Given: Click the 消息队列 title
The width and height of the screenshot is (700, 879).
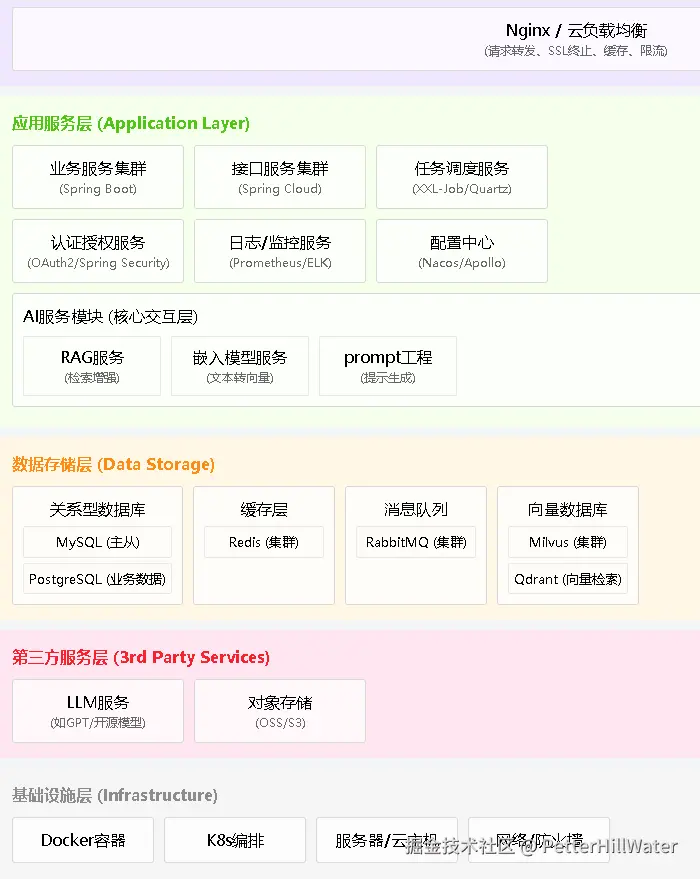Looking at the screenshot, I should 416,510.
